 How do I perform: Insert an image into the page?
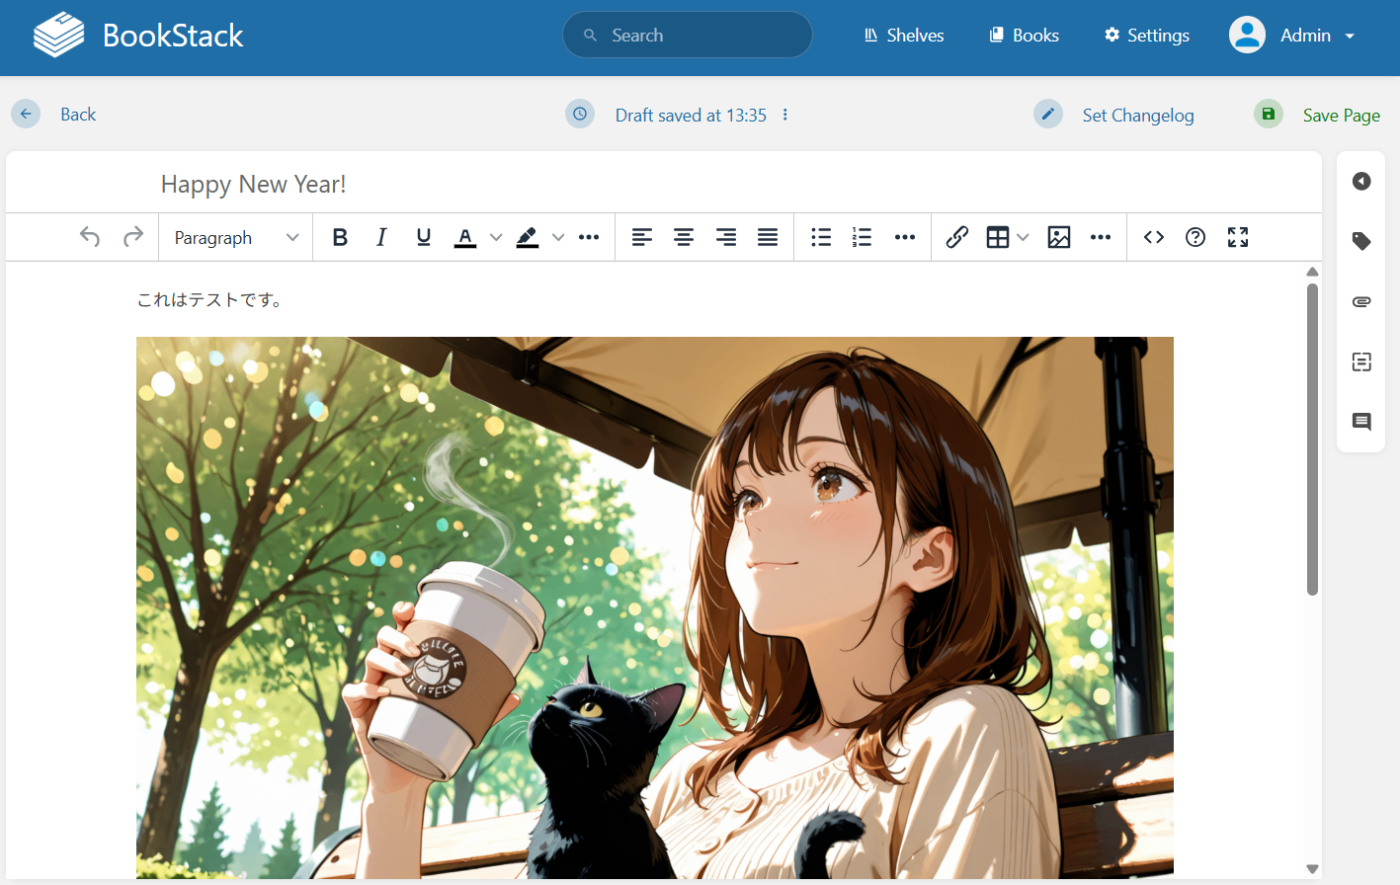pyautogui.click(x=1059, y=237)
